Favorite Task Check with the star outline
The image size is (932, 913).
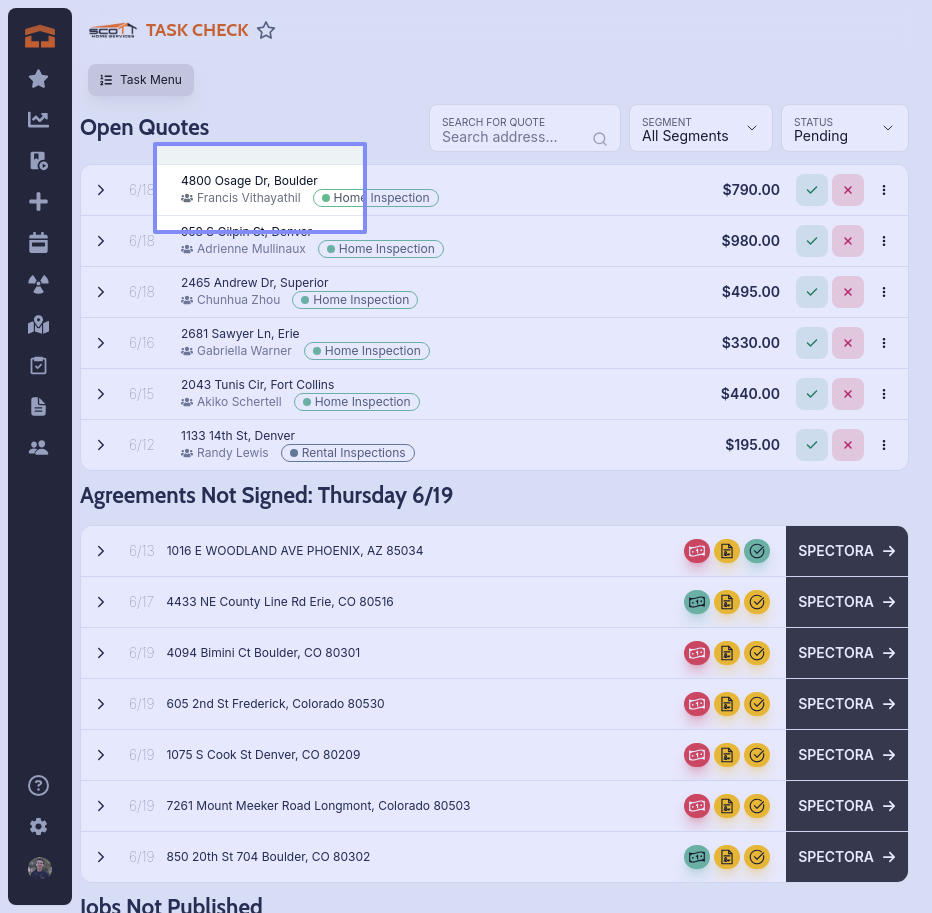pyautogui.click(x=266, y=31)
